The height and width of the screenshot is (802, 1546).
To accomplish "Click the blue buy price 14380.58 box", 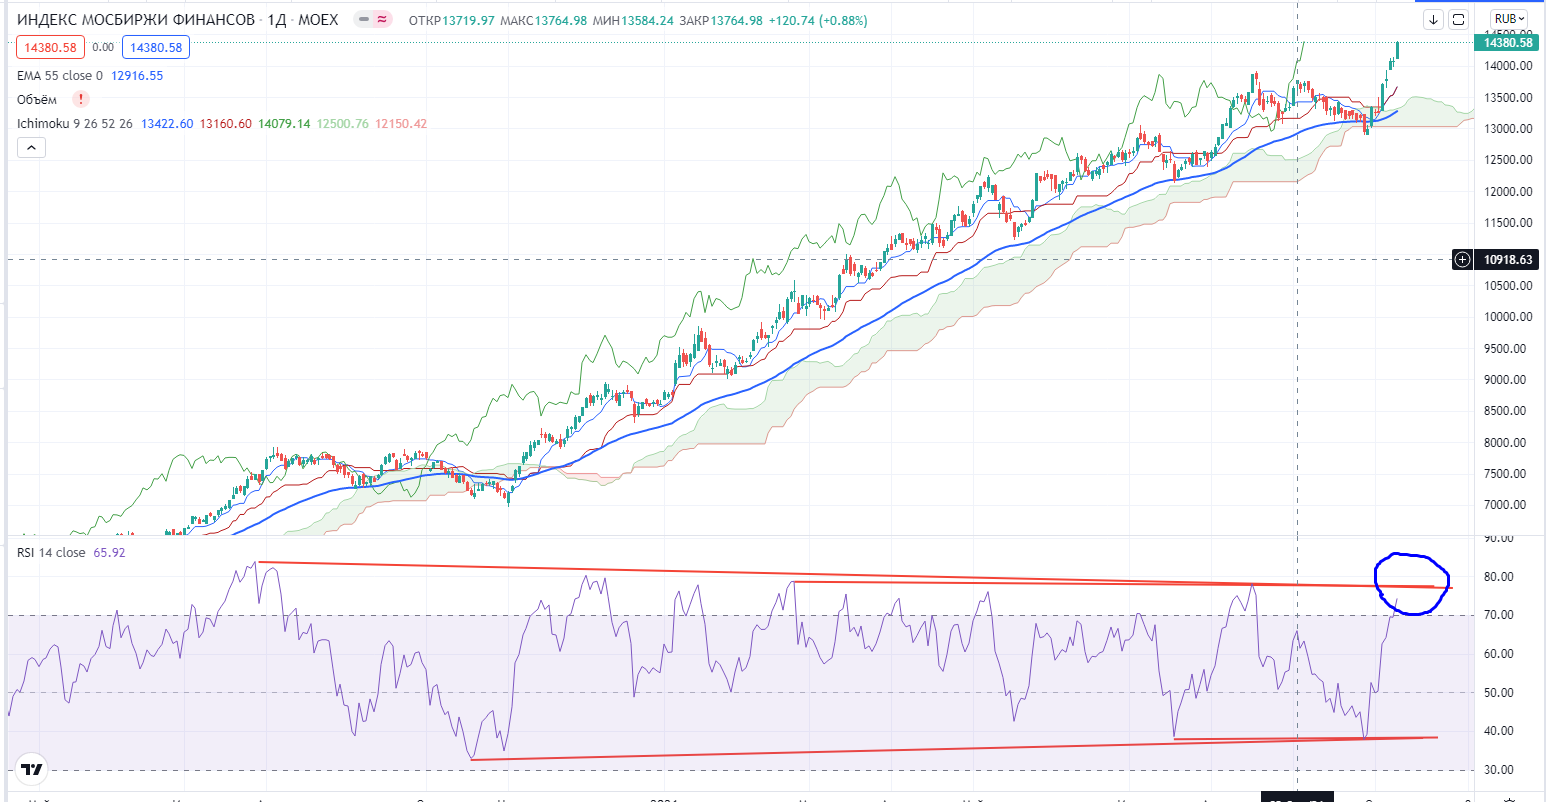I will tap(155, 47).
